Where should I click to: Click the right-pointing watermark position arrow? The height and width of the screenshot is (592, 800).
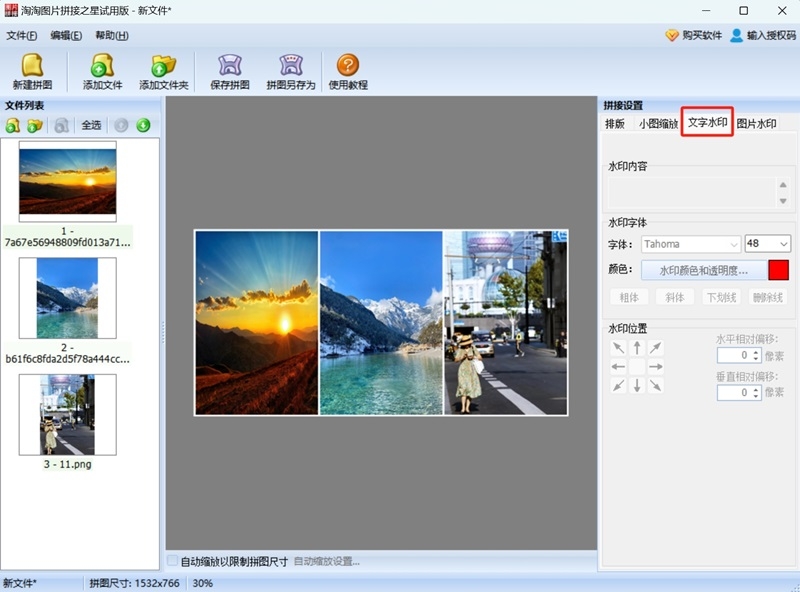[656, 367]
